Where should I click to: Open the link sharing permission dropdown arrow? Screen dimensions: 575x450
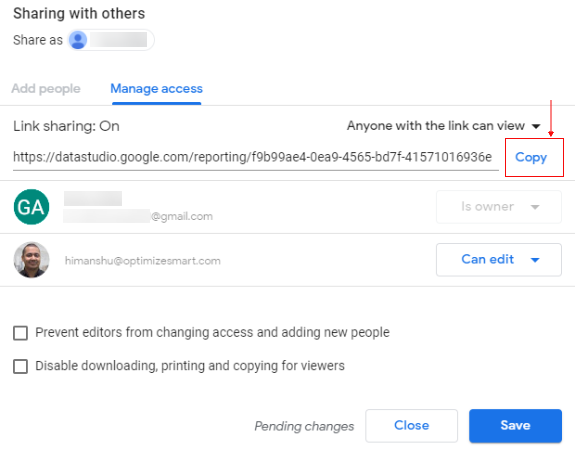point(536,126)
